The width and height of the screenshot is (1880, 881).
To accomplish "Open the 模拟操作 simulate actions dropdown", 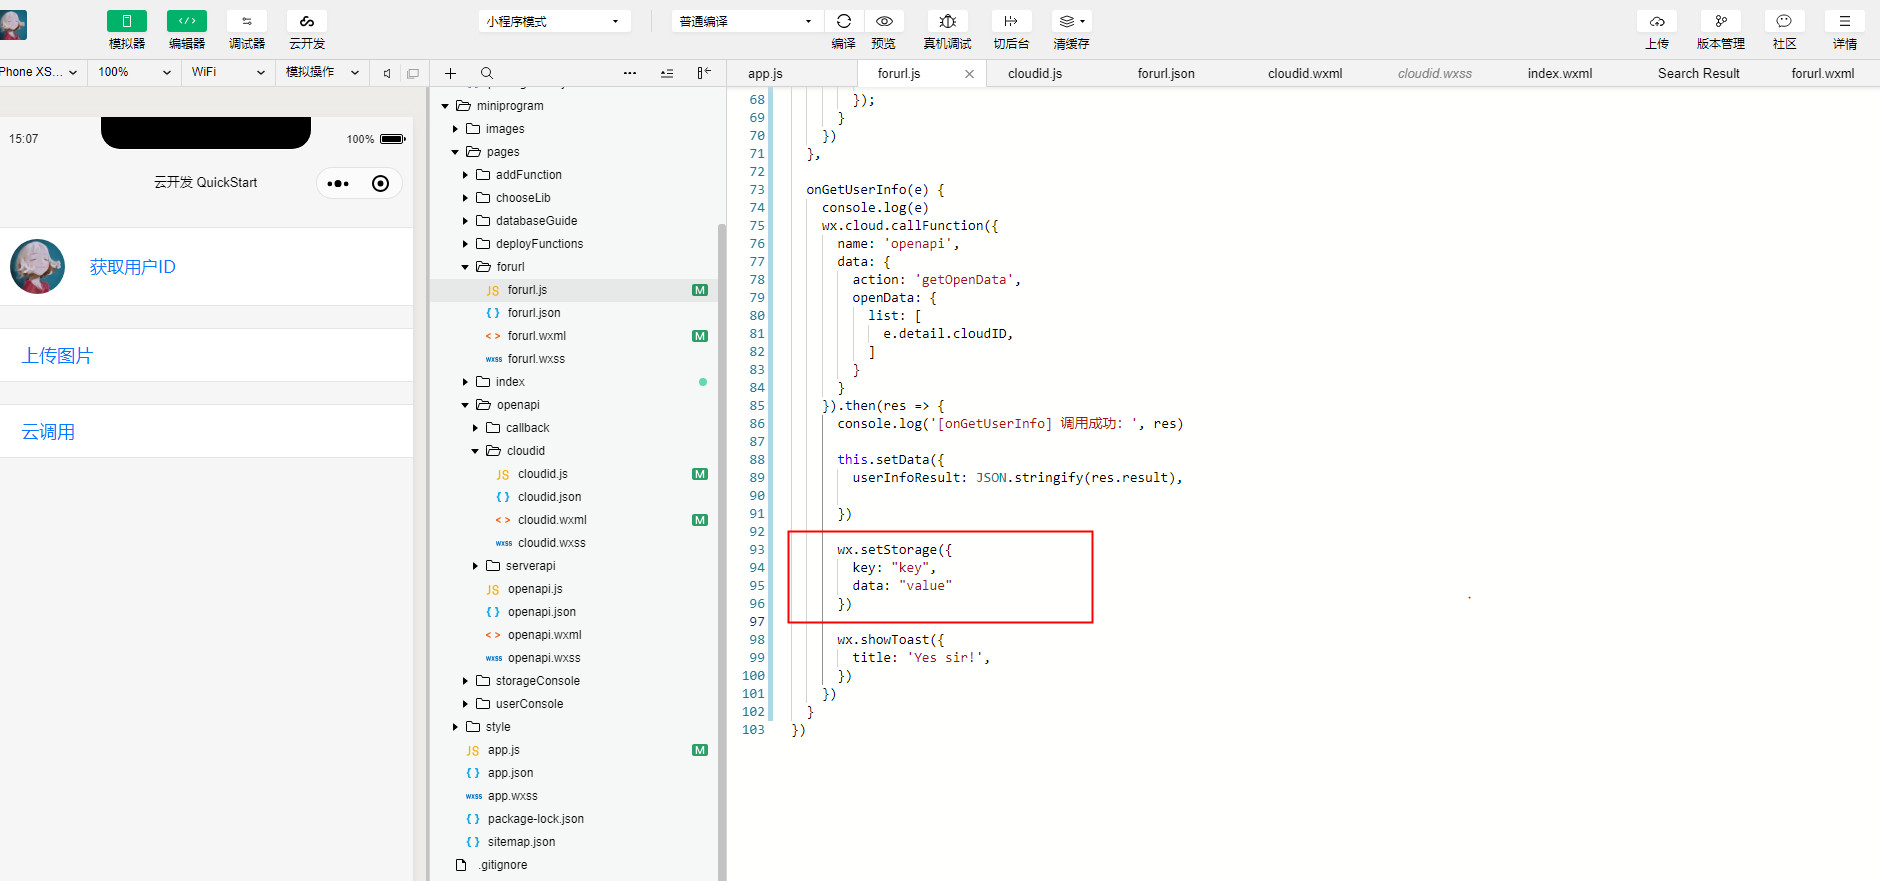I will (322, 72).
